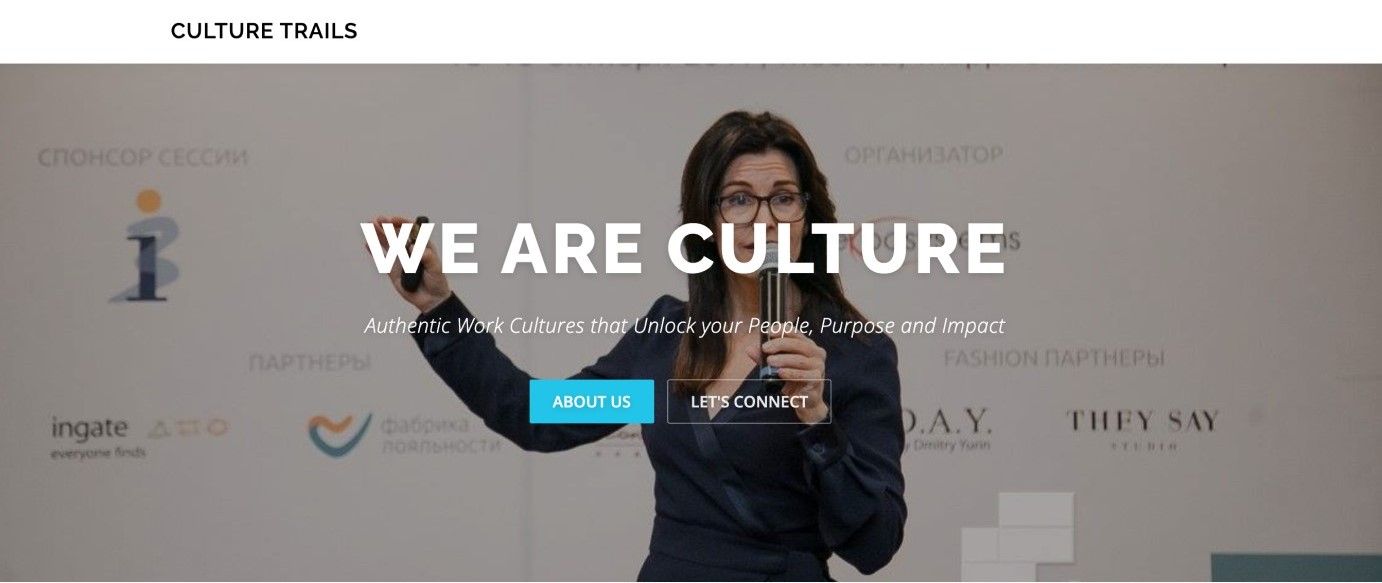This screenshot has width=1382, height=583.
Task: Click the presentation clicker in raised hand
Action: click(413, 255)
